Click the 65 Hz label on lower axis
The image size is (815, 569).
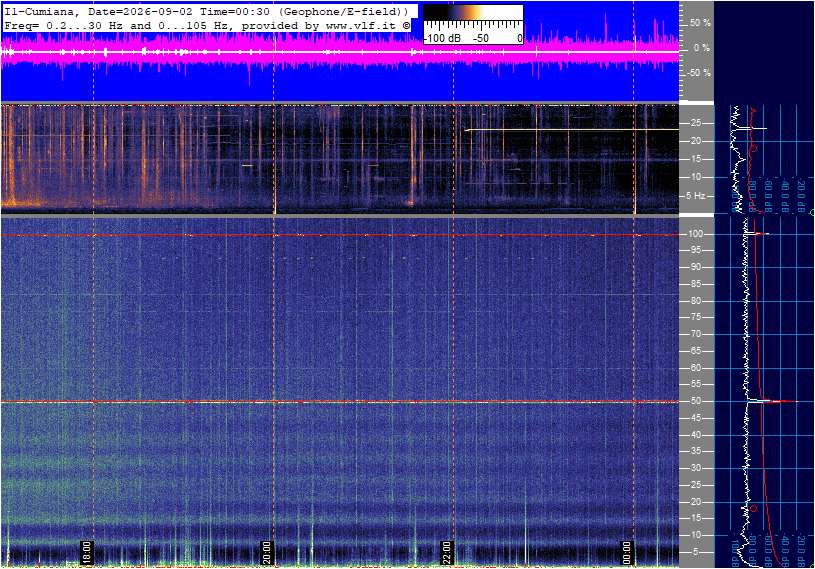point(695,351)
